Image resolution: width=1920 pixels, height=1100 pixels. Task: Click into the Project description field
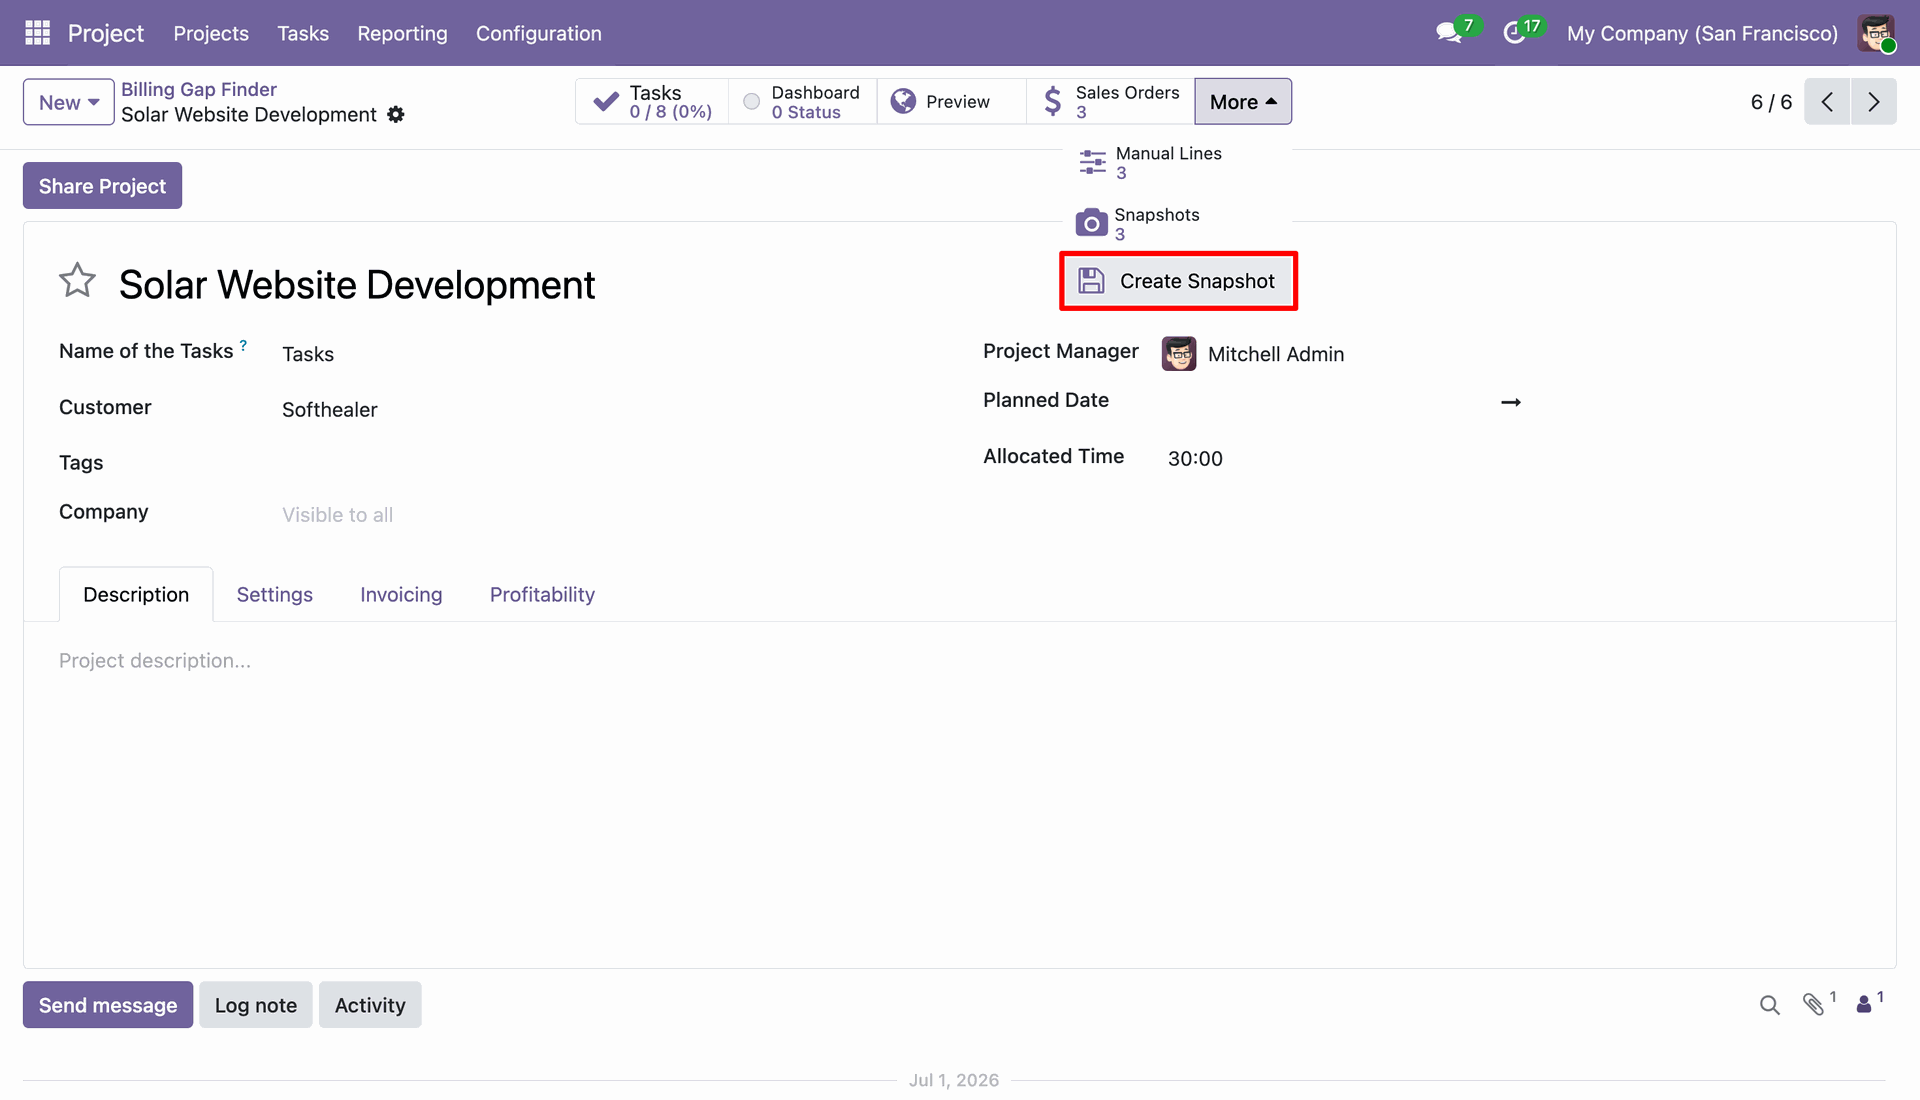[155, 661]
